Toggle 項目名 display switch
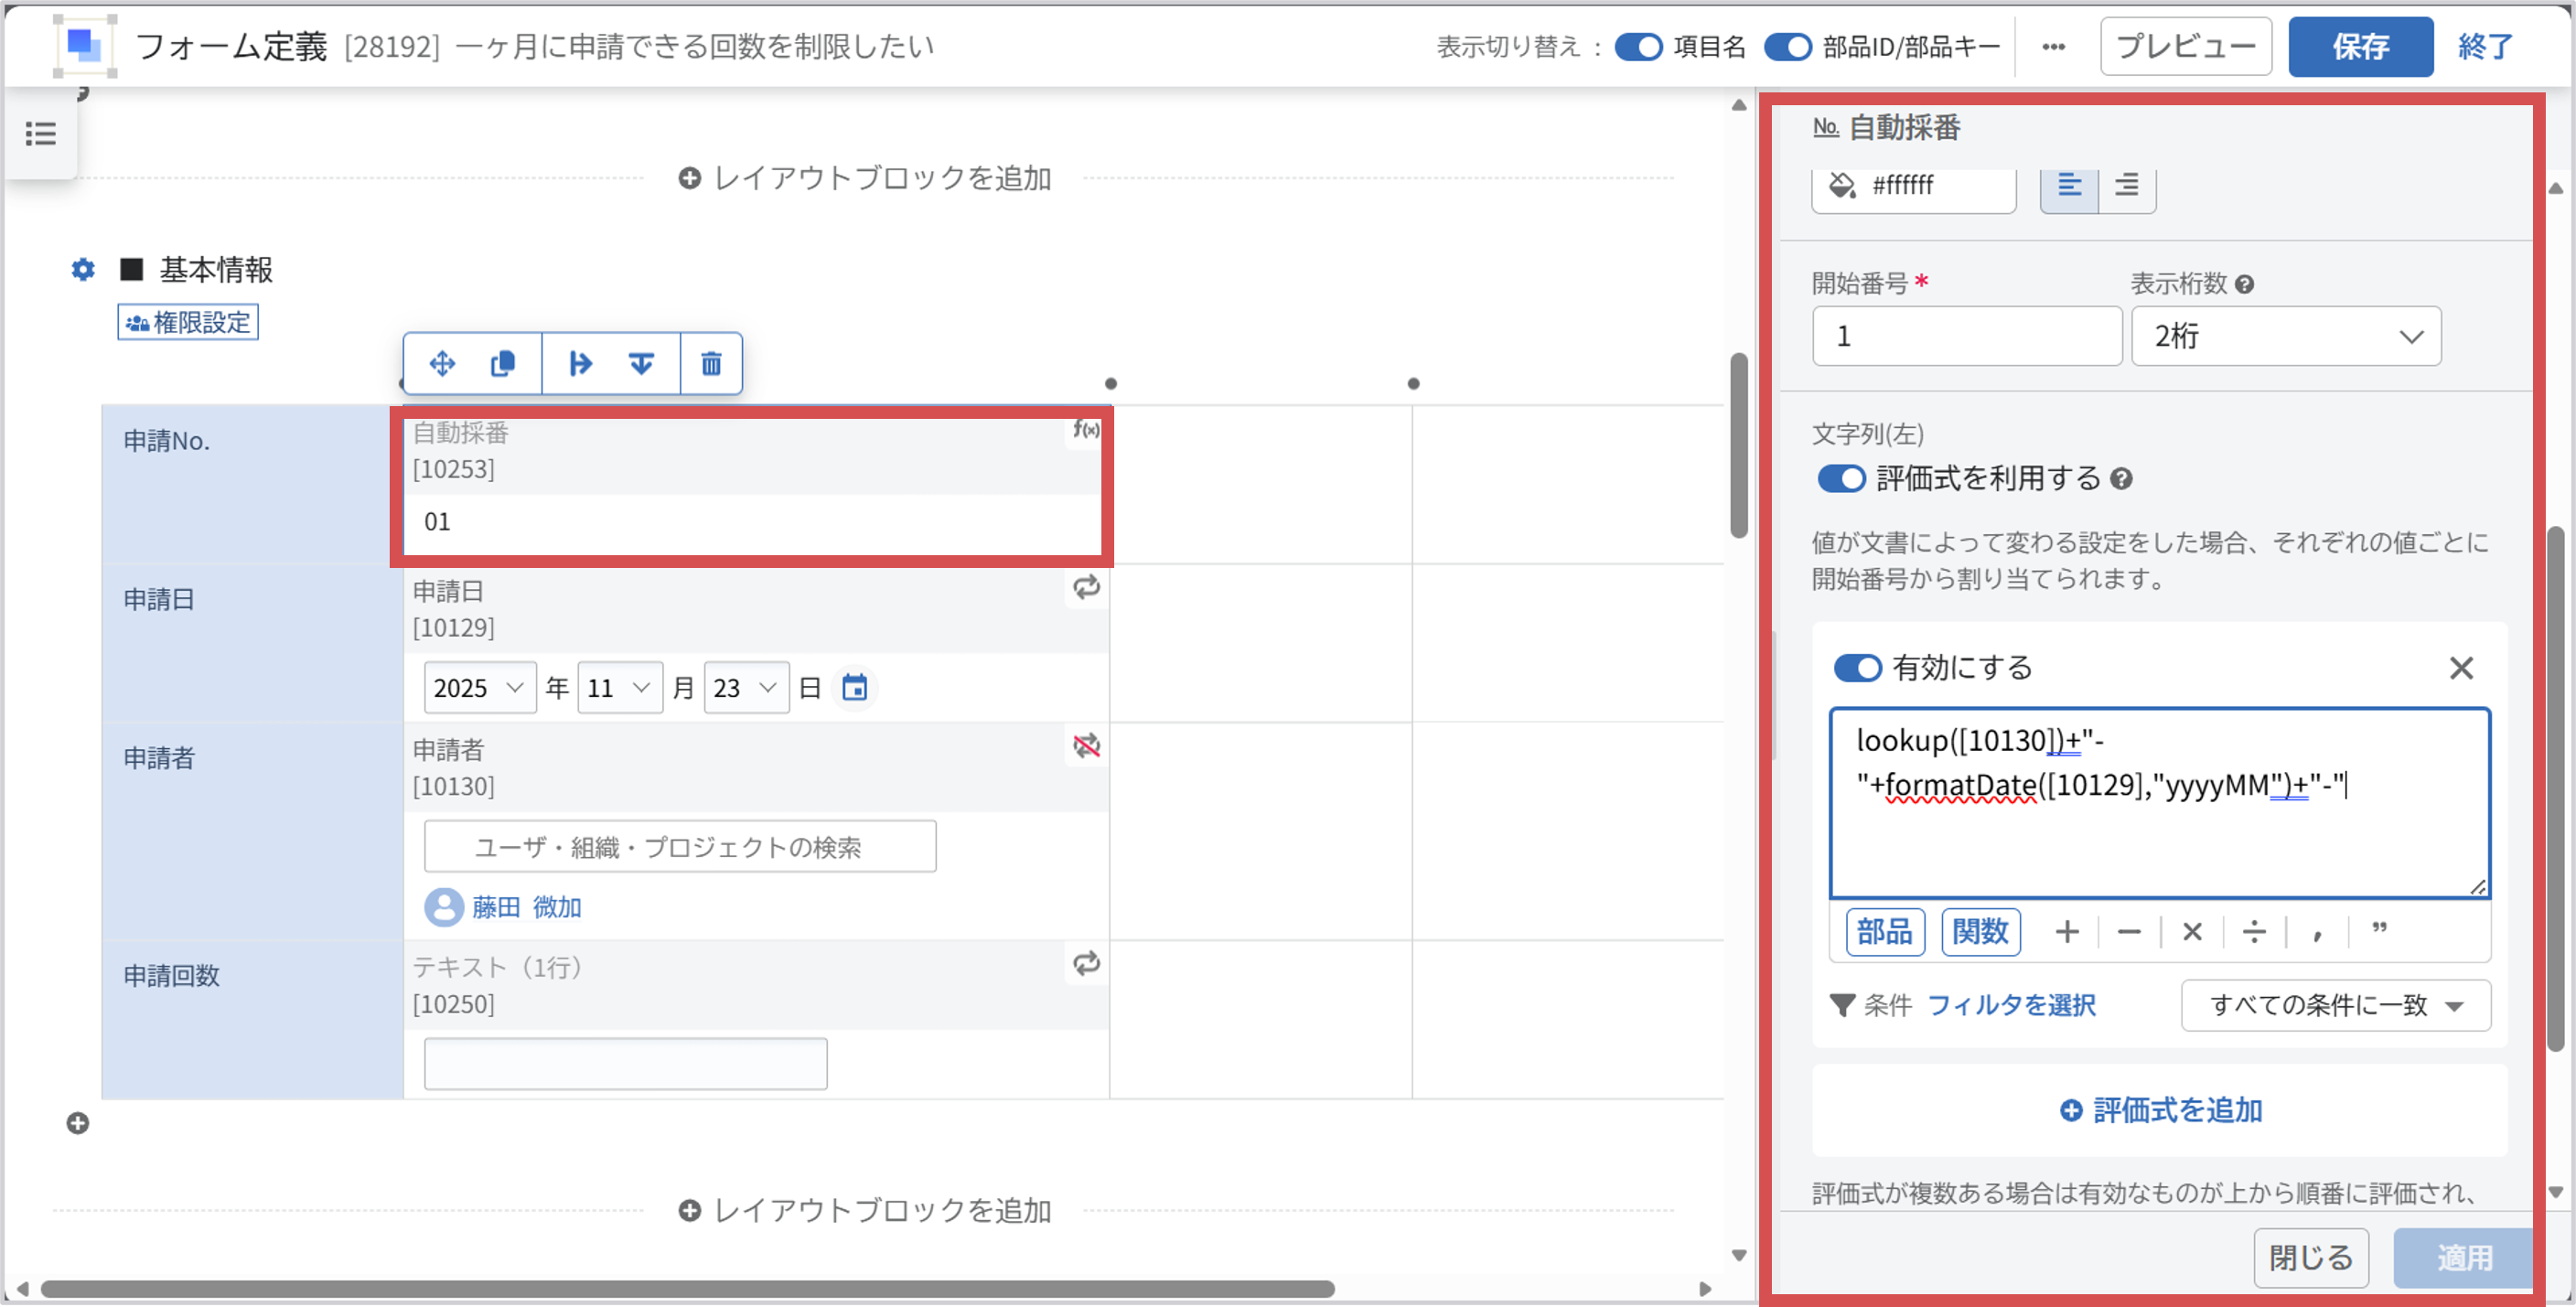The image size is (2576, 1307). tap(1638, 46)
